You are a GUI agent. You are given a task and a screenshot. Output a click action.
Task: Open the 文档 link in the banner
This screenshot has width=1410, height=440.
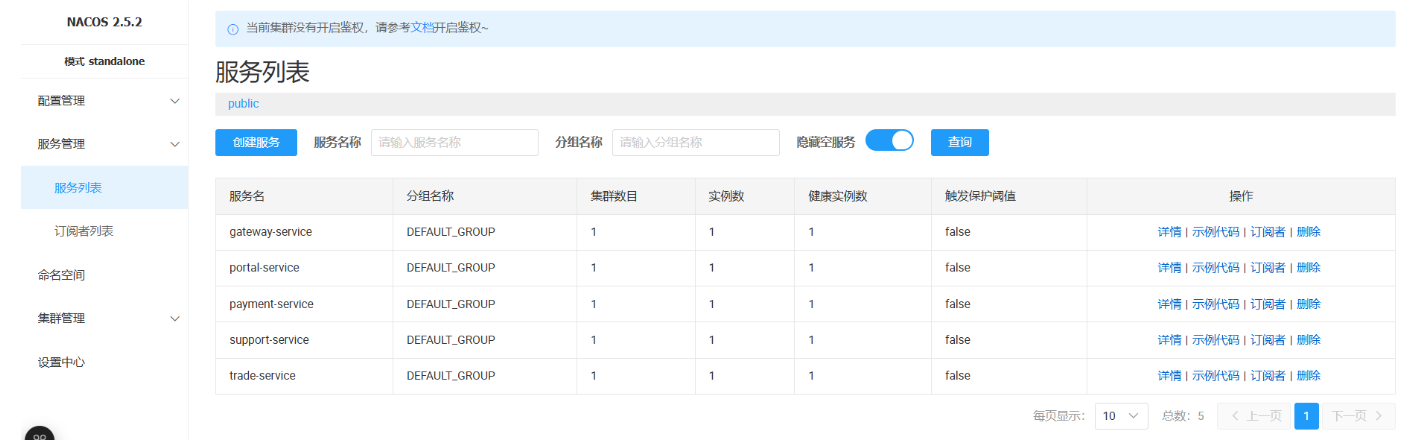422,28
